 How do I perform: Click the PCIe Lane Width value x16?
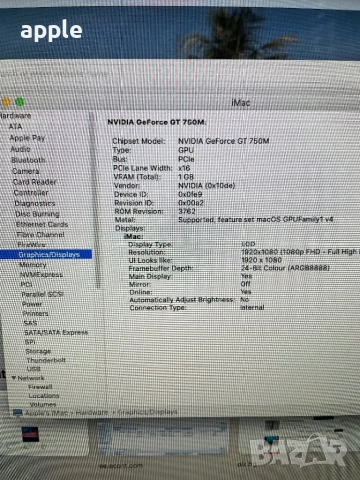184,168
